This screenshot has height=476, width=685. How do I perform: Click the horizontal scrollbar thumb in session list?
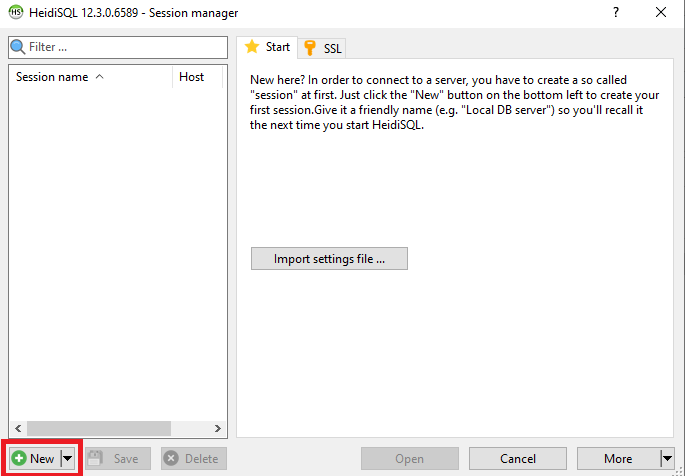(x=99, y=428)
